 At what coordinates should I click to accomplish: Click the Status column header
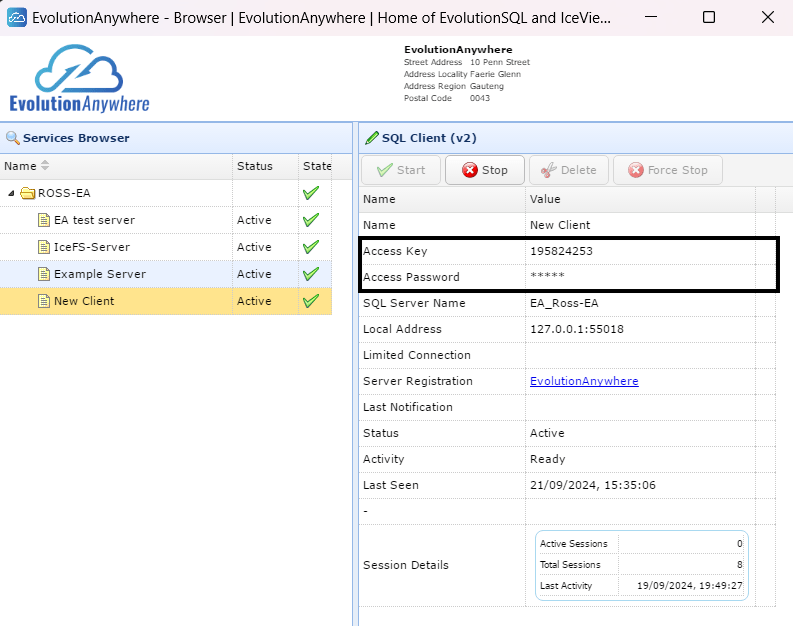point(266,166)
